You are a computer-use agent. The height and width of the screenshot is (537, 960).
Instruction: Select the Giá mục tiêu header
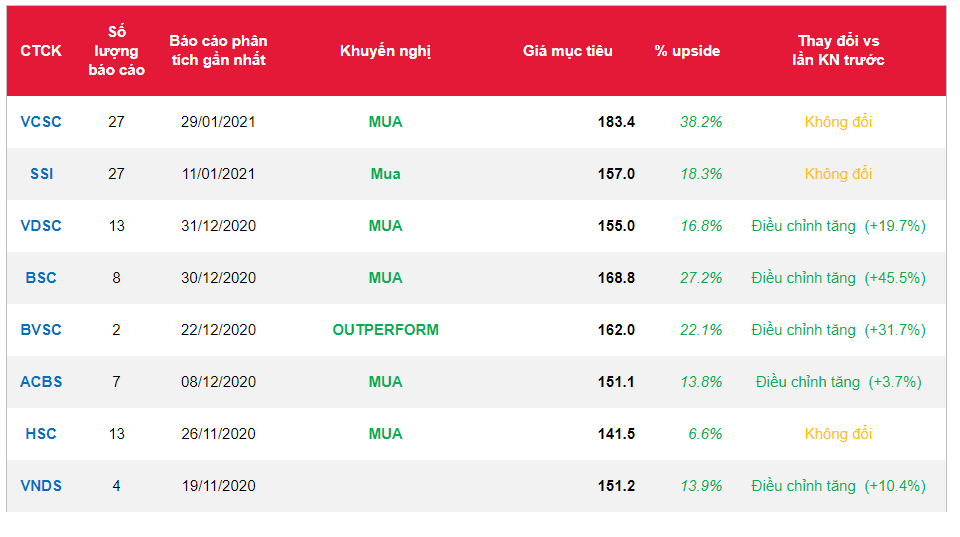tap(567, 51)
